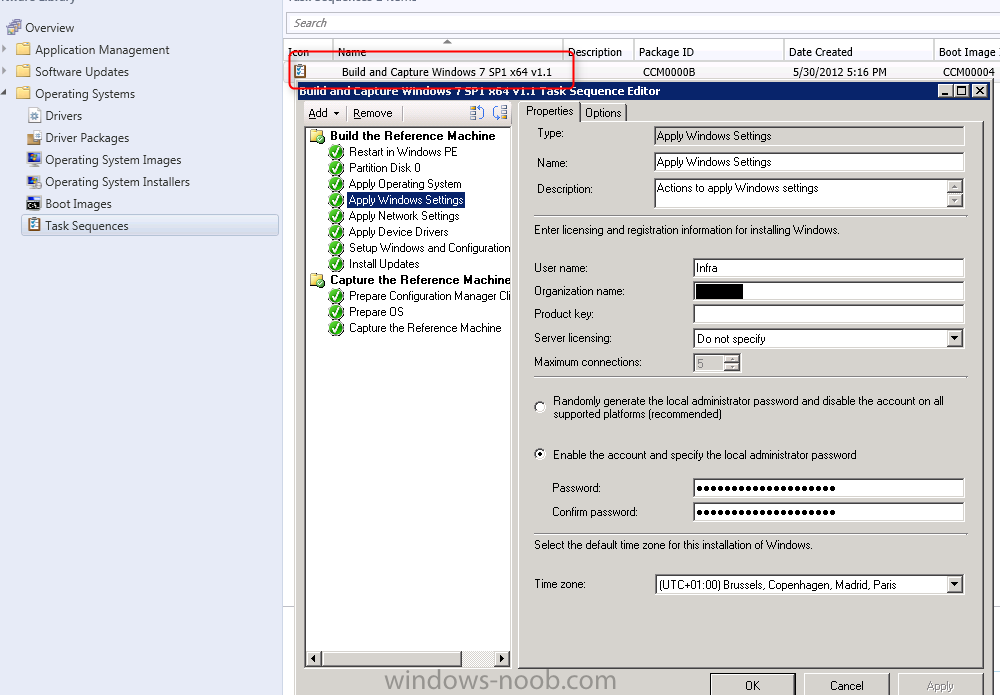The image size is (1000, 695).
Task: Open the Add dropdown menu
Action: 324,113
